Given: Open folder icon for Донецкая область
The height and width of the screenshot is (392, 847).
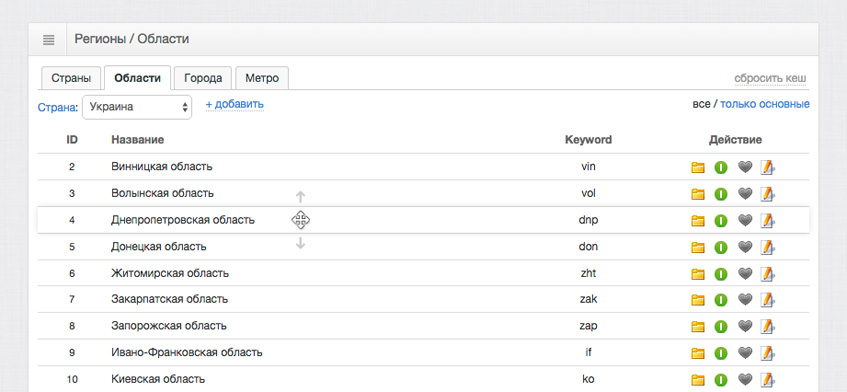Looking at the screenshot, I should 698,247.
